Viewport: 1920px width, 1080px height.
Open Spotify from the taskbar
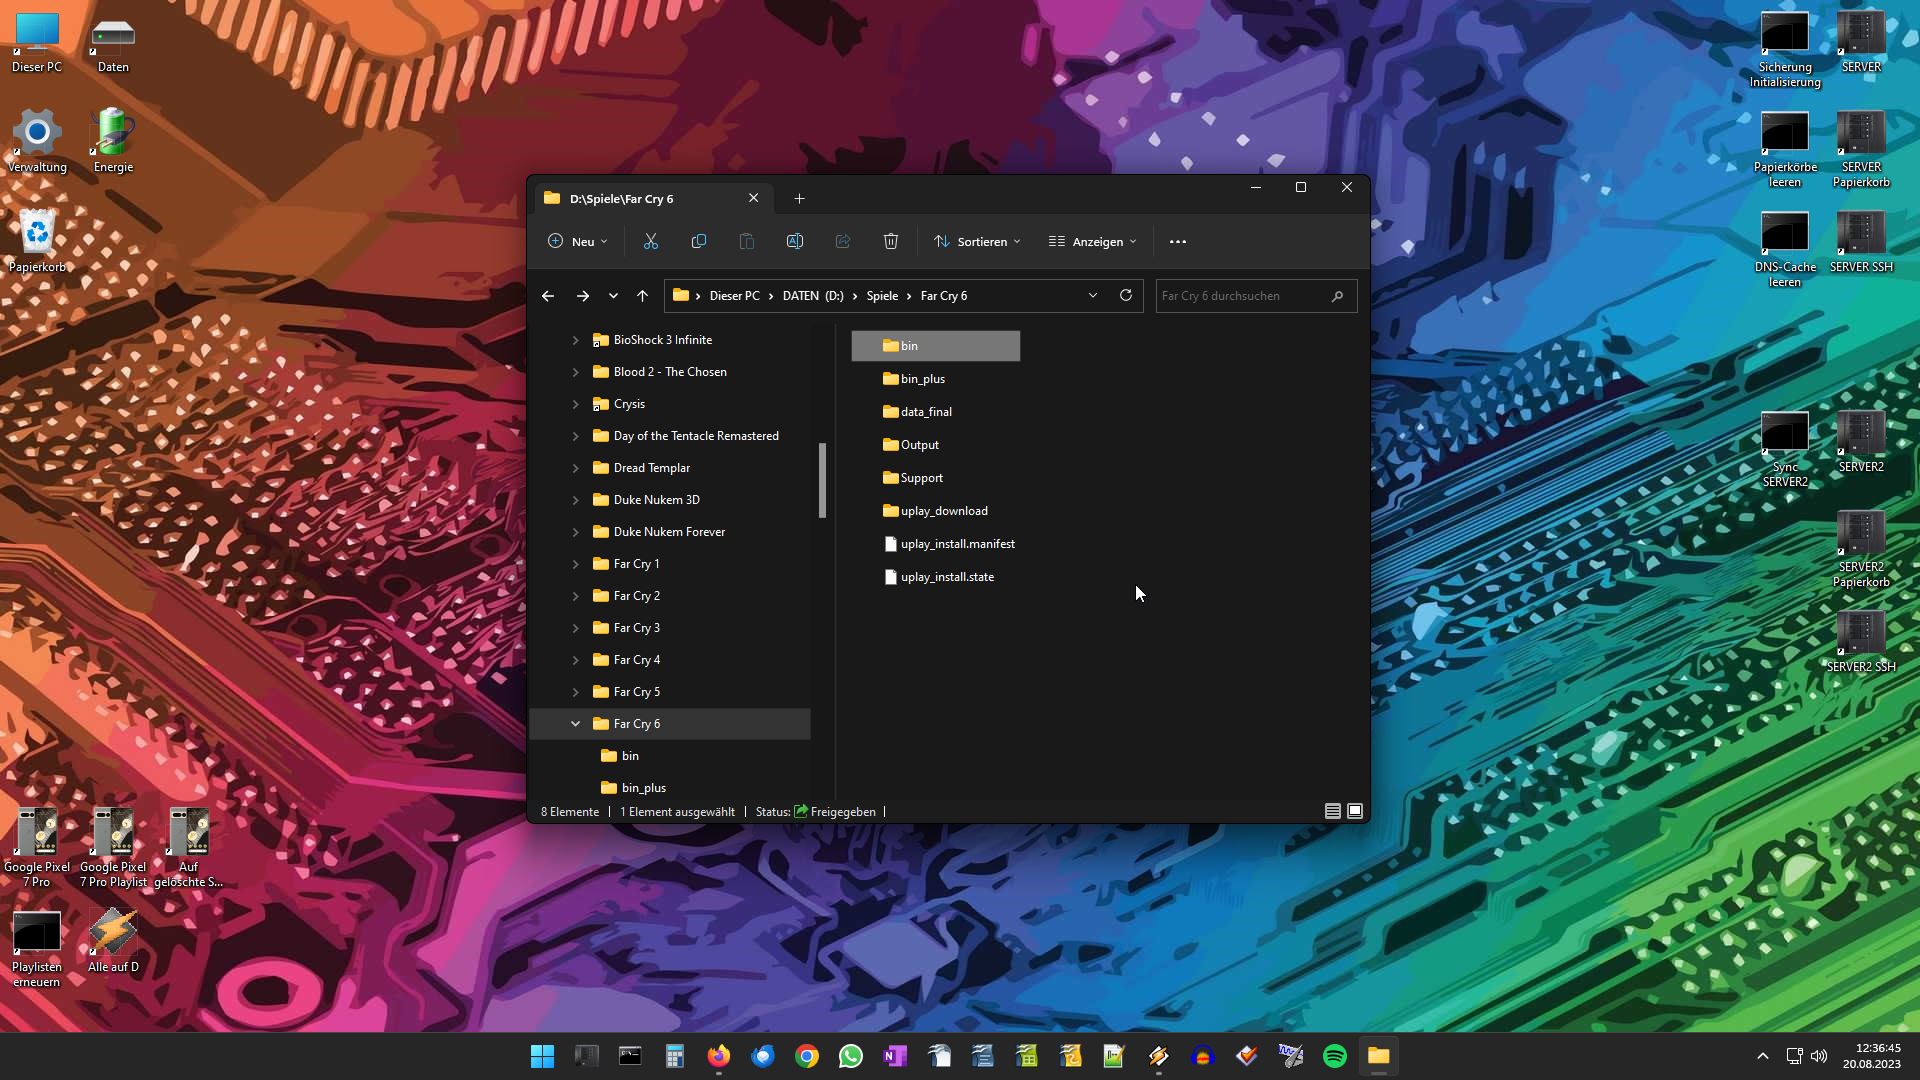[1335, 1056]
